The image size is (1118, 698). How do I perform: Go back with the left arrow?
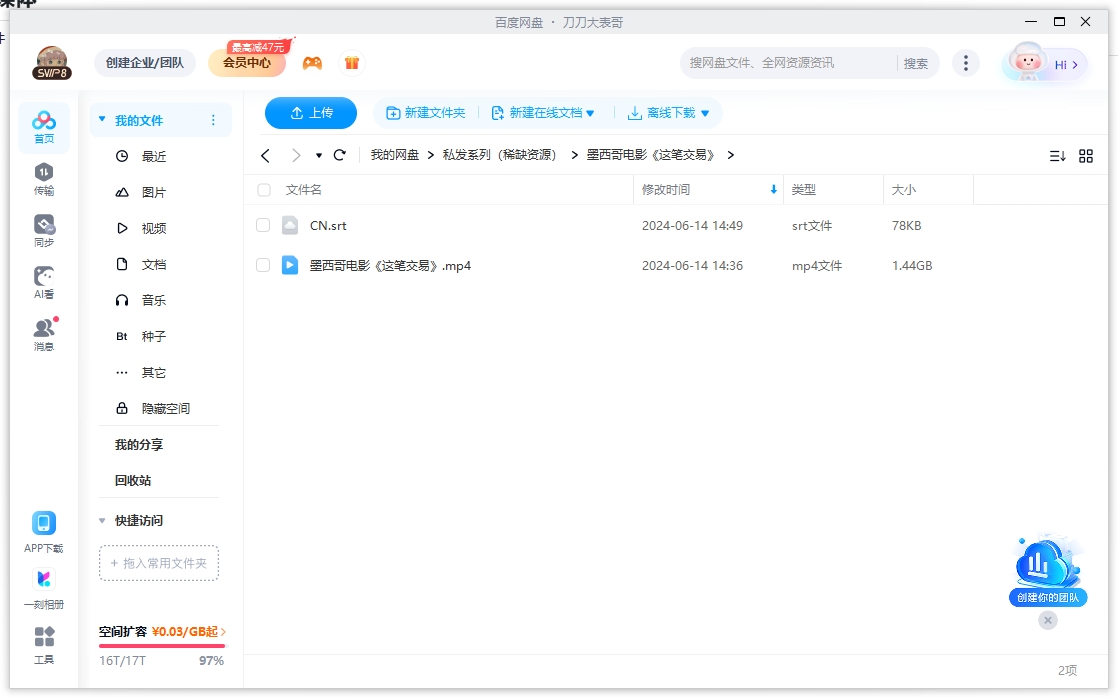[265, 155]
